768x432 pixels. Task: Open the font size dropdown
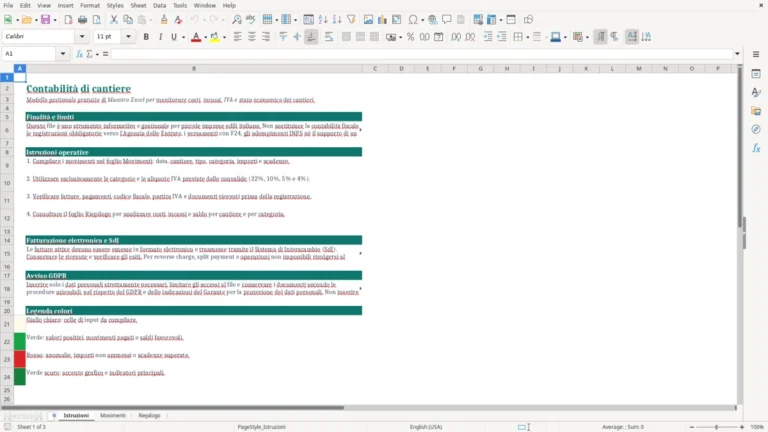point(128,37)
